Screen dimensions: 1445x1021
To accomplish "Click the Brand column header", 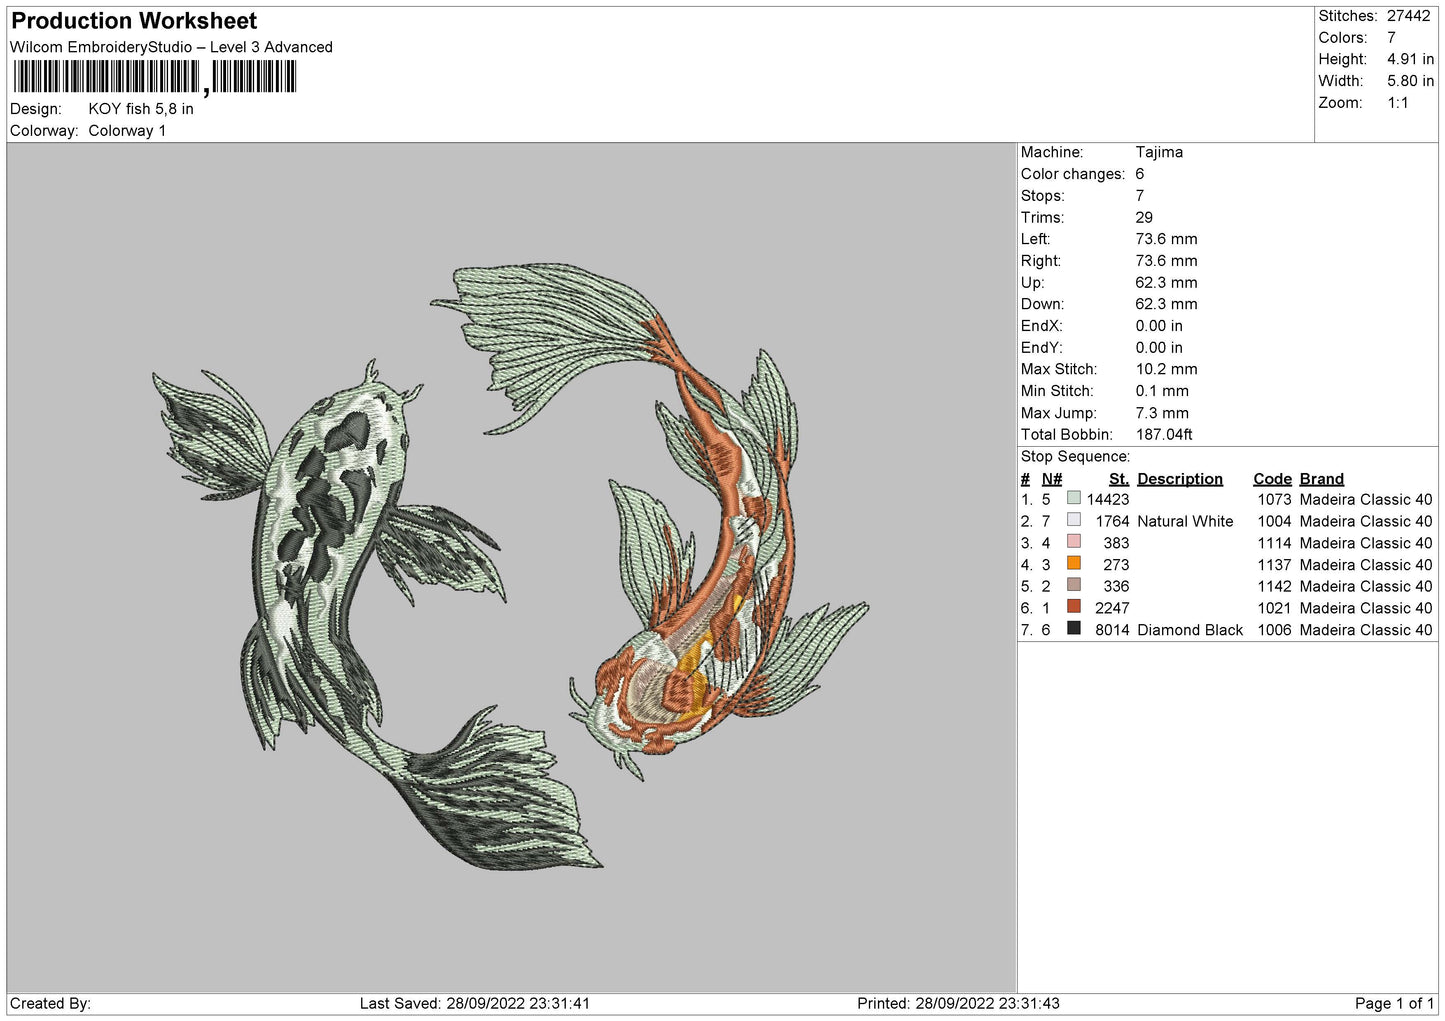I will [x=1321, y=479].
